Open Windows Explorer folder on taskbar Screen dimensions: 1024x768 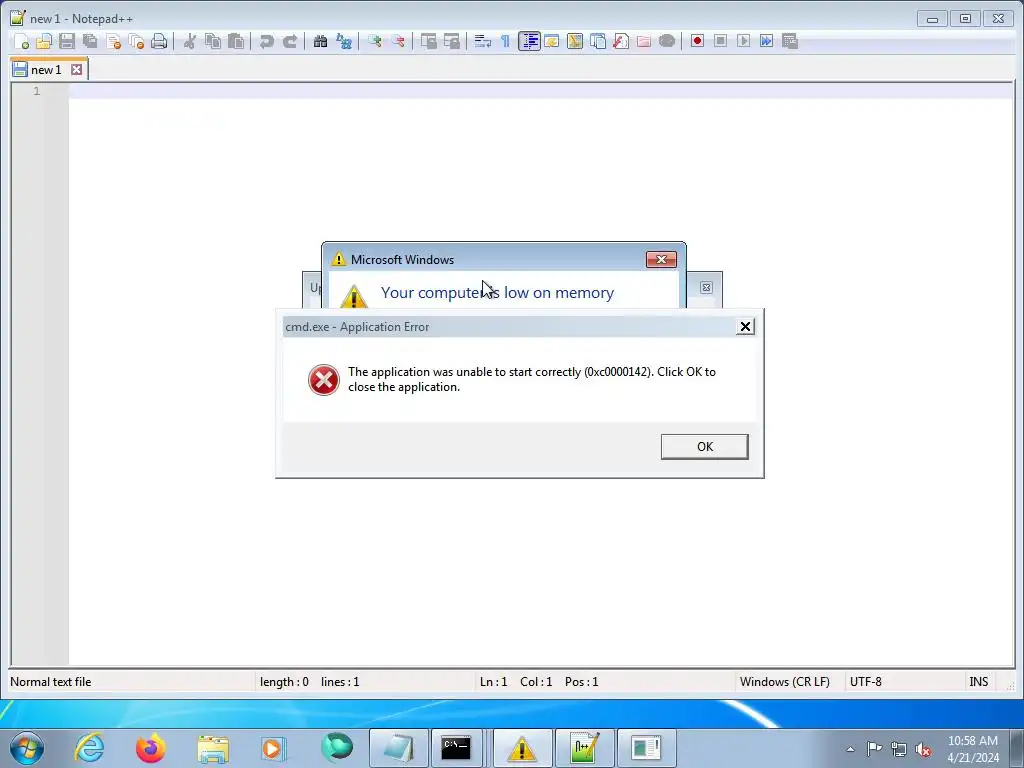click(213, 748)
